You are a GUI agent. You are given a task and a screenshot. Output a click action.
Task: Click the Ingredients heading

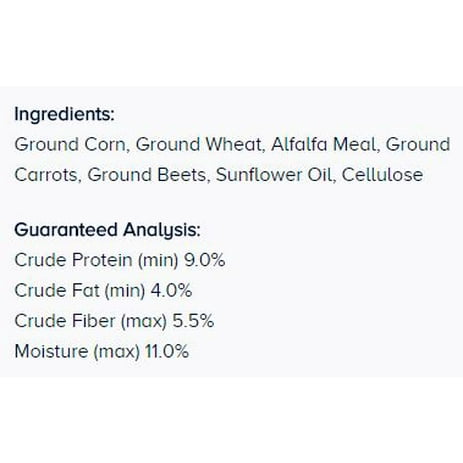[64, 115]
